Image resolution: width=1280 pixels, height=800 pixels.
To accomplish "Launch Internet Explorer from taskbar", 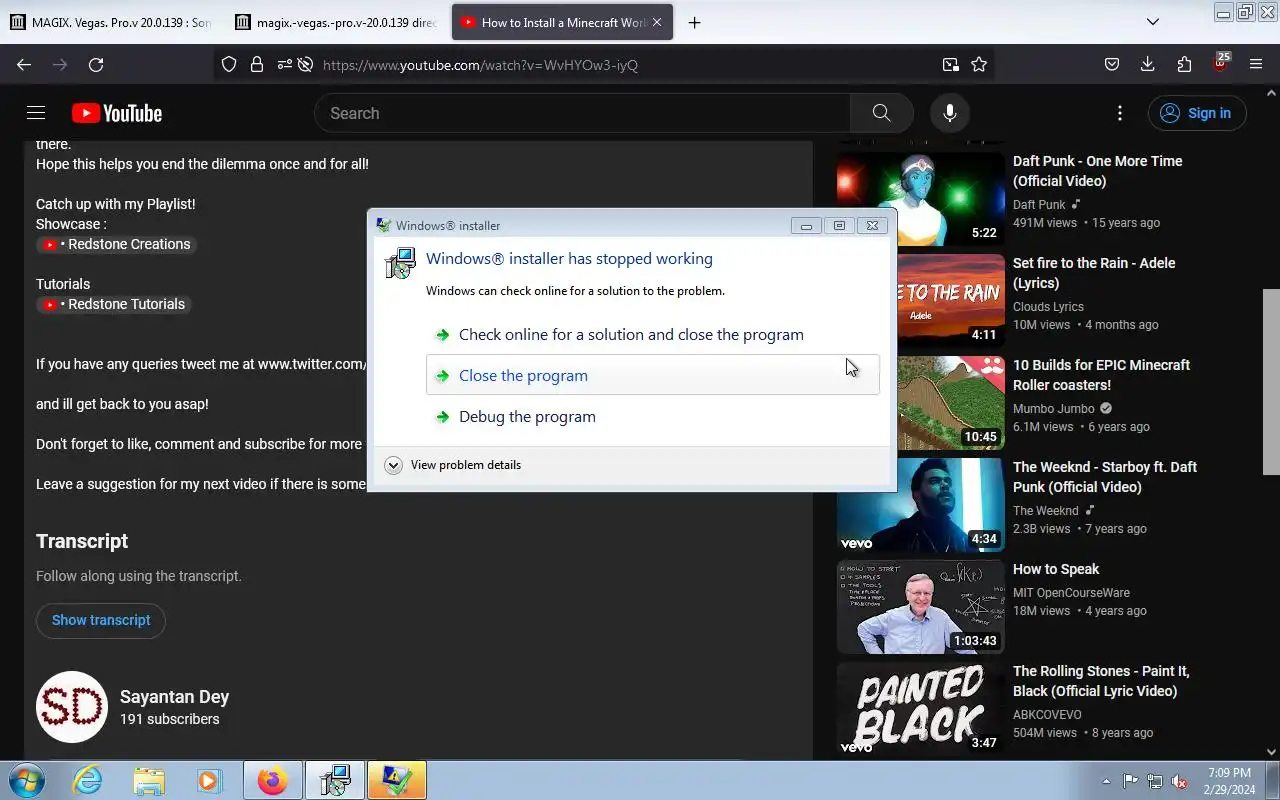I will [88, 780].
